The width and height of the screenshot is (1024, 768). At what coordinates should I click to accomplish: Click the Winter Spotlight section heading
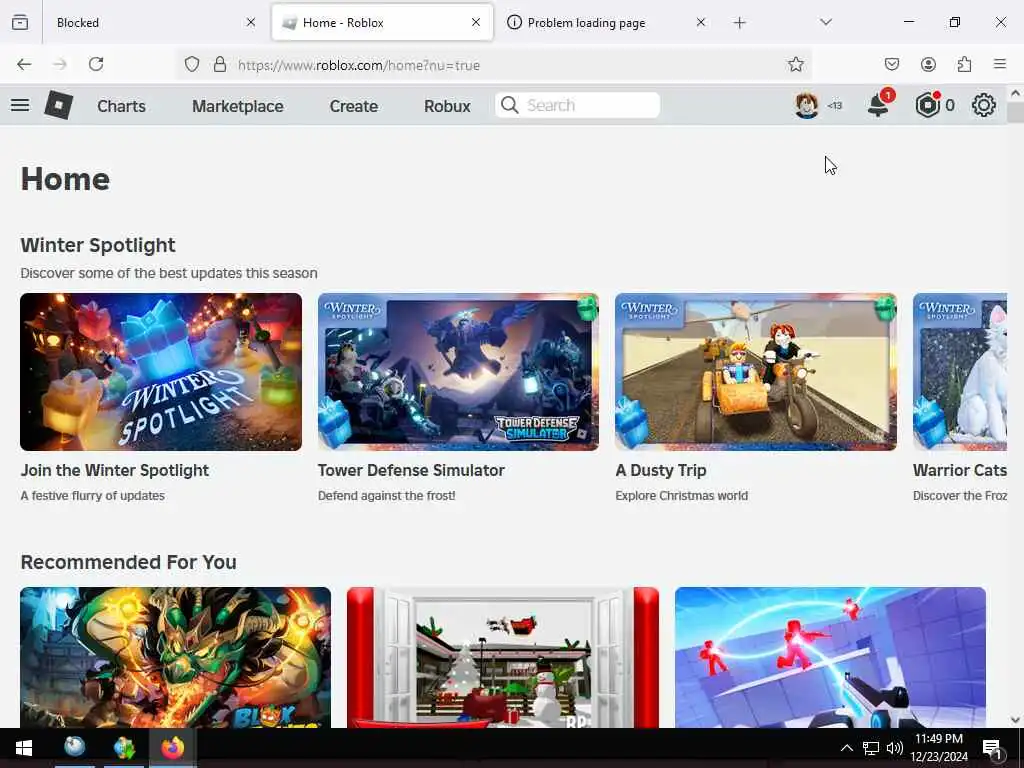(98, 245)
